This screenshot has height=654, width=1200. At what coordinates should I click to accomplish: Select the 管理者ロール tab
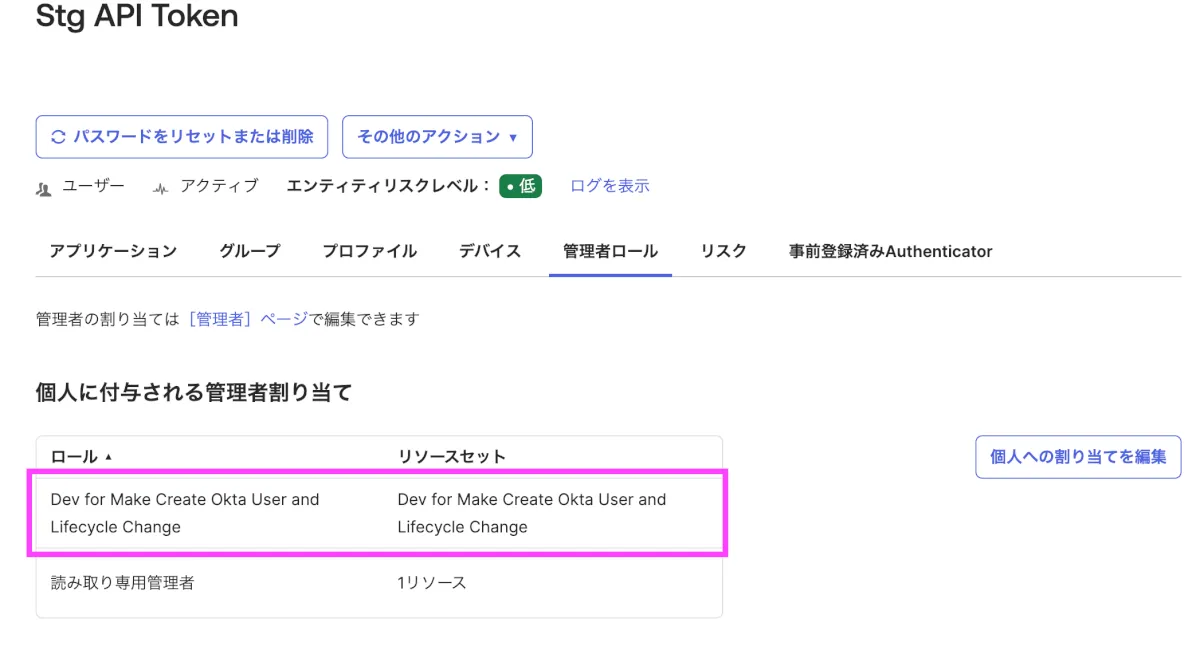tap(610, 251)
